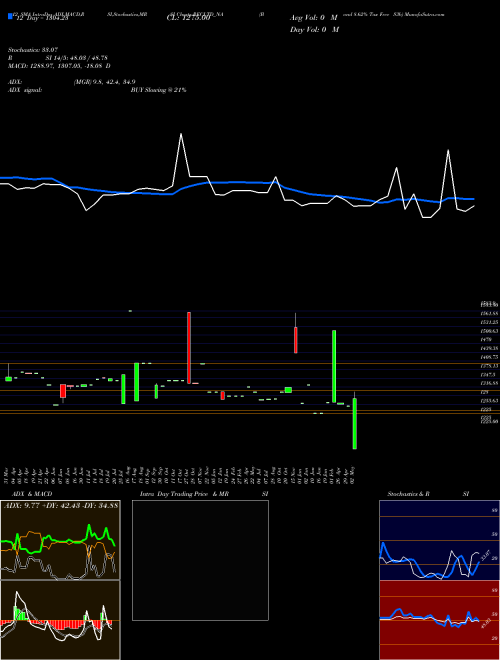Viewport: 500px width, 660px height.
Task: Click the 'Avg Vol: 0 M' readout
Action: click(314, 18)
